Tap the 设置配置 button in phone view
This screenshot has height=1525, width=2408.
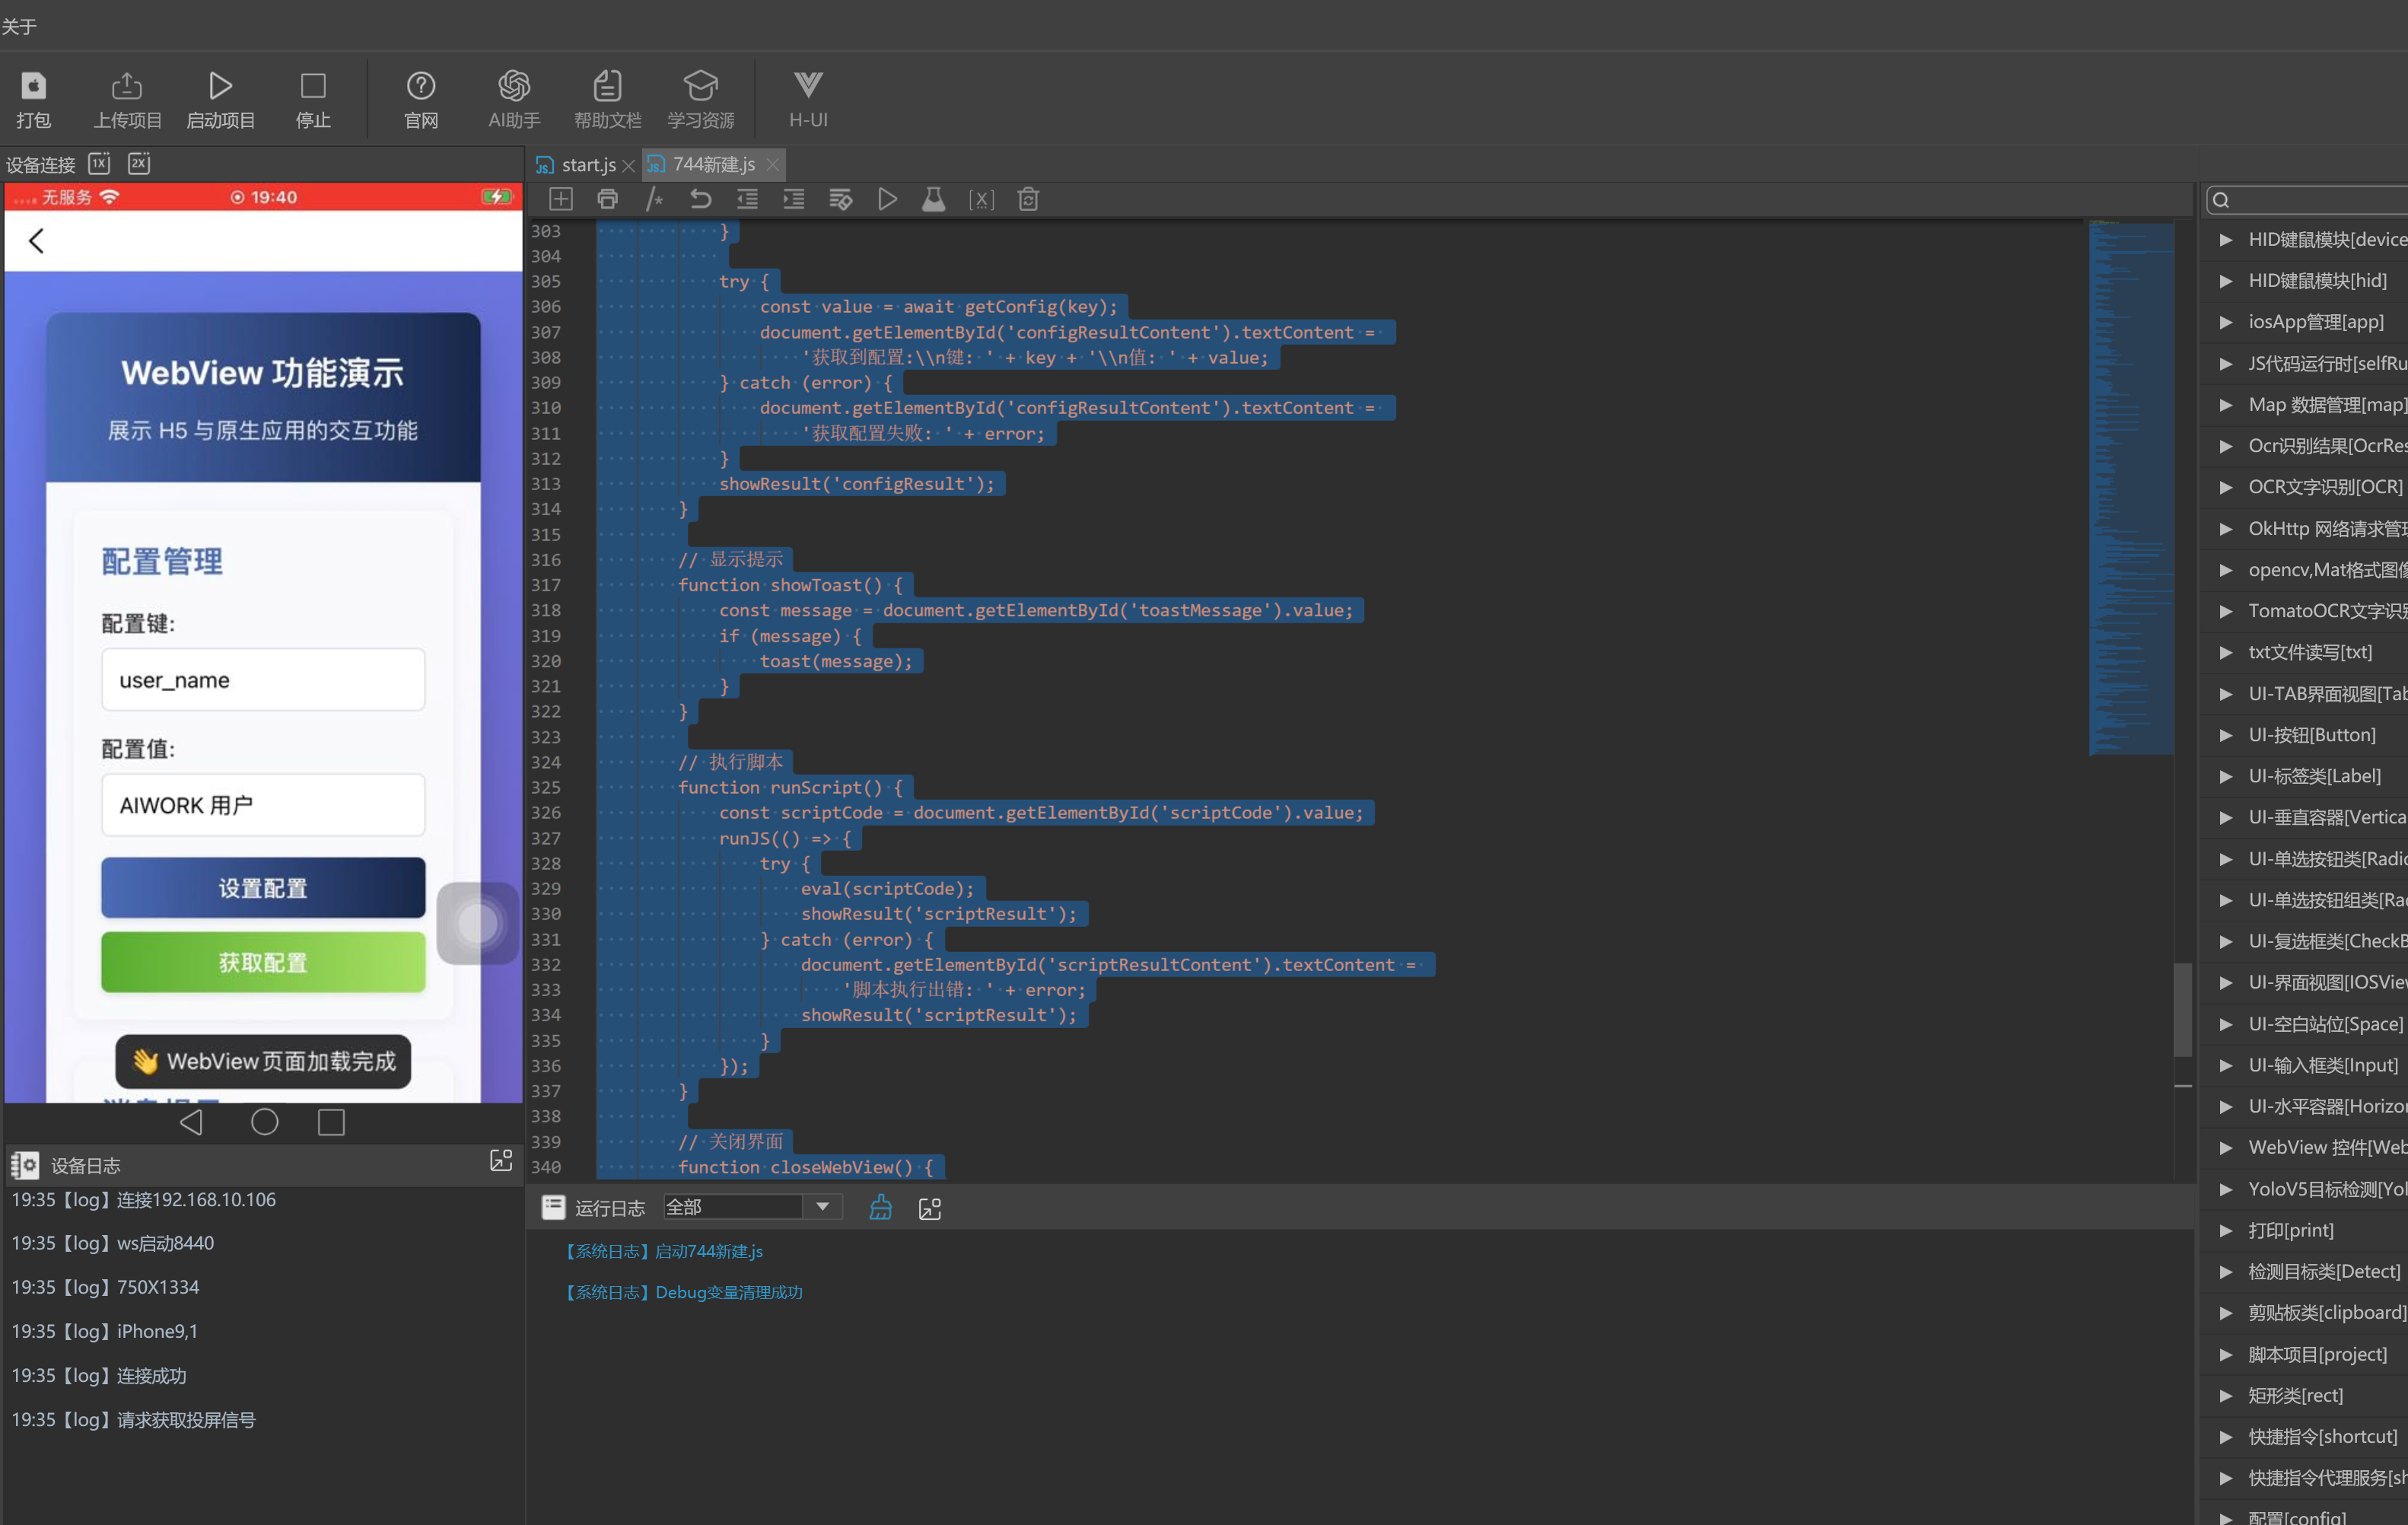pyautogui.click(x=263, y=888)
